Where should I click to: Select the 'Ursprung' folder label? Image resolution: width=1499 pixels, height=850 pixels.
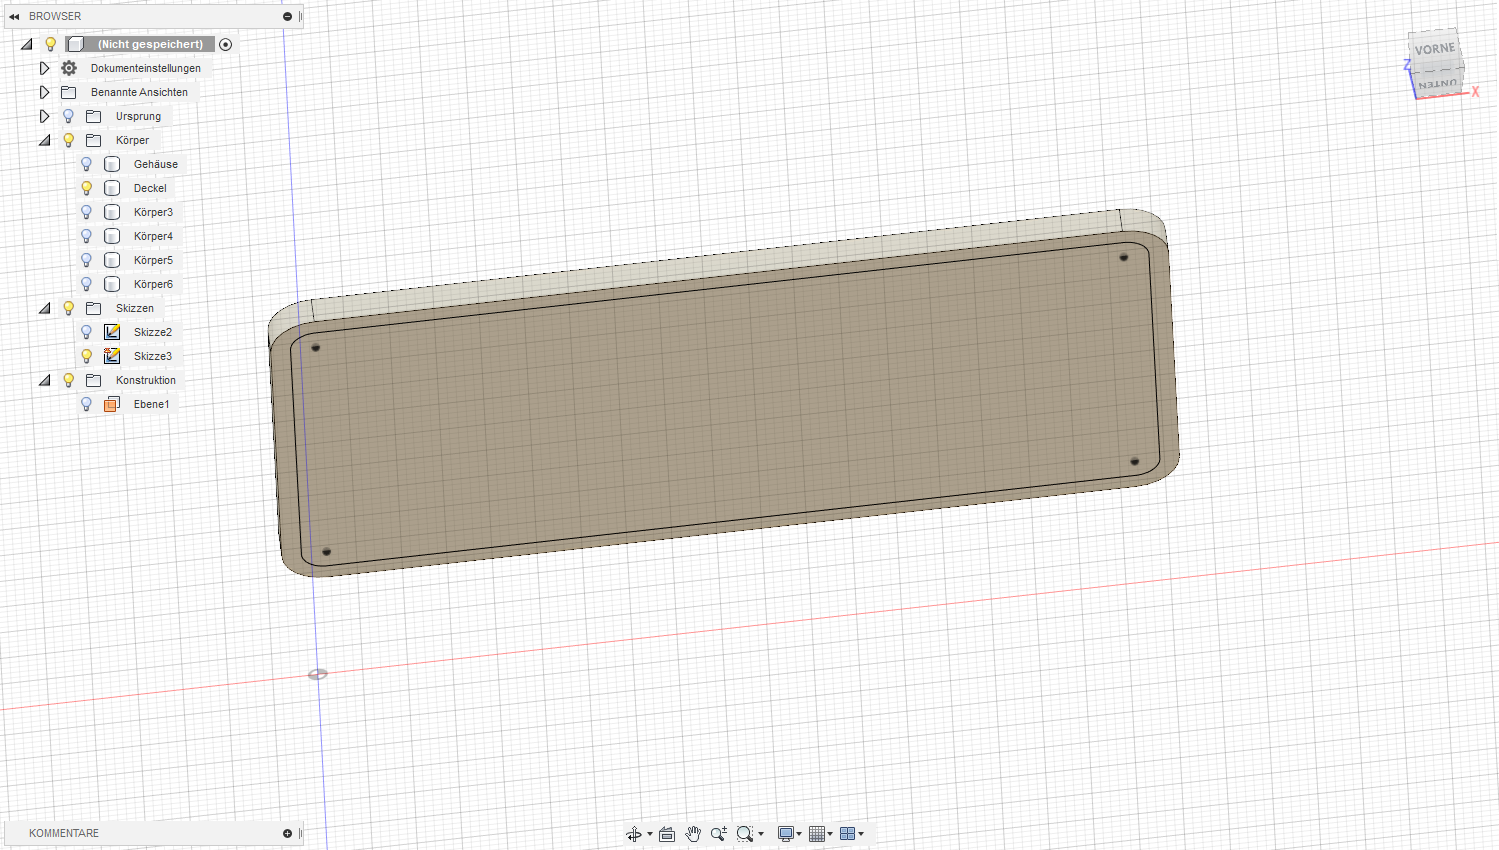(x=138, y=116)
